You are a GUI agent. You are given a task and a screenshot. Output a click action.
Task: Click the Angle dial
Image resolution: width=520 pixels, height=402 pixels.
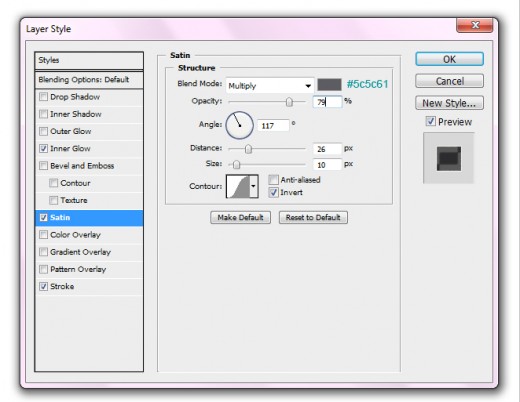[239, 125]
